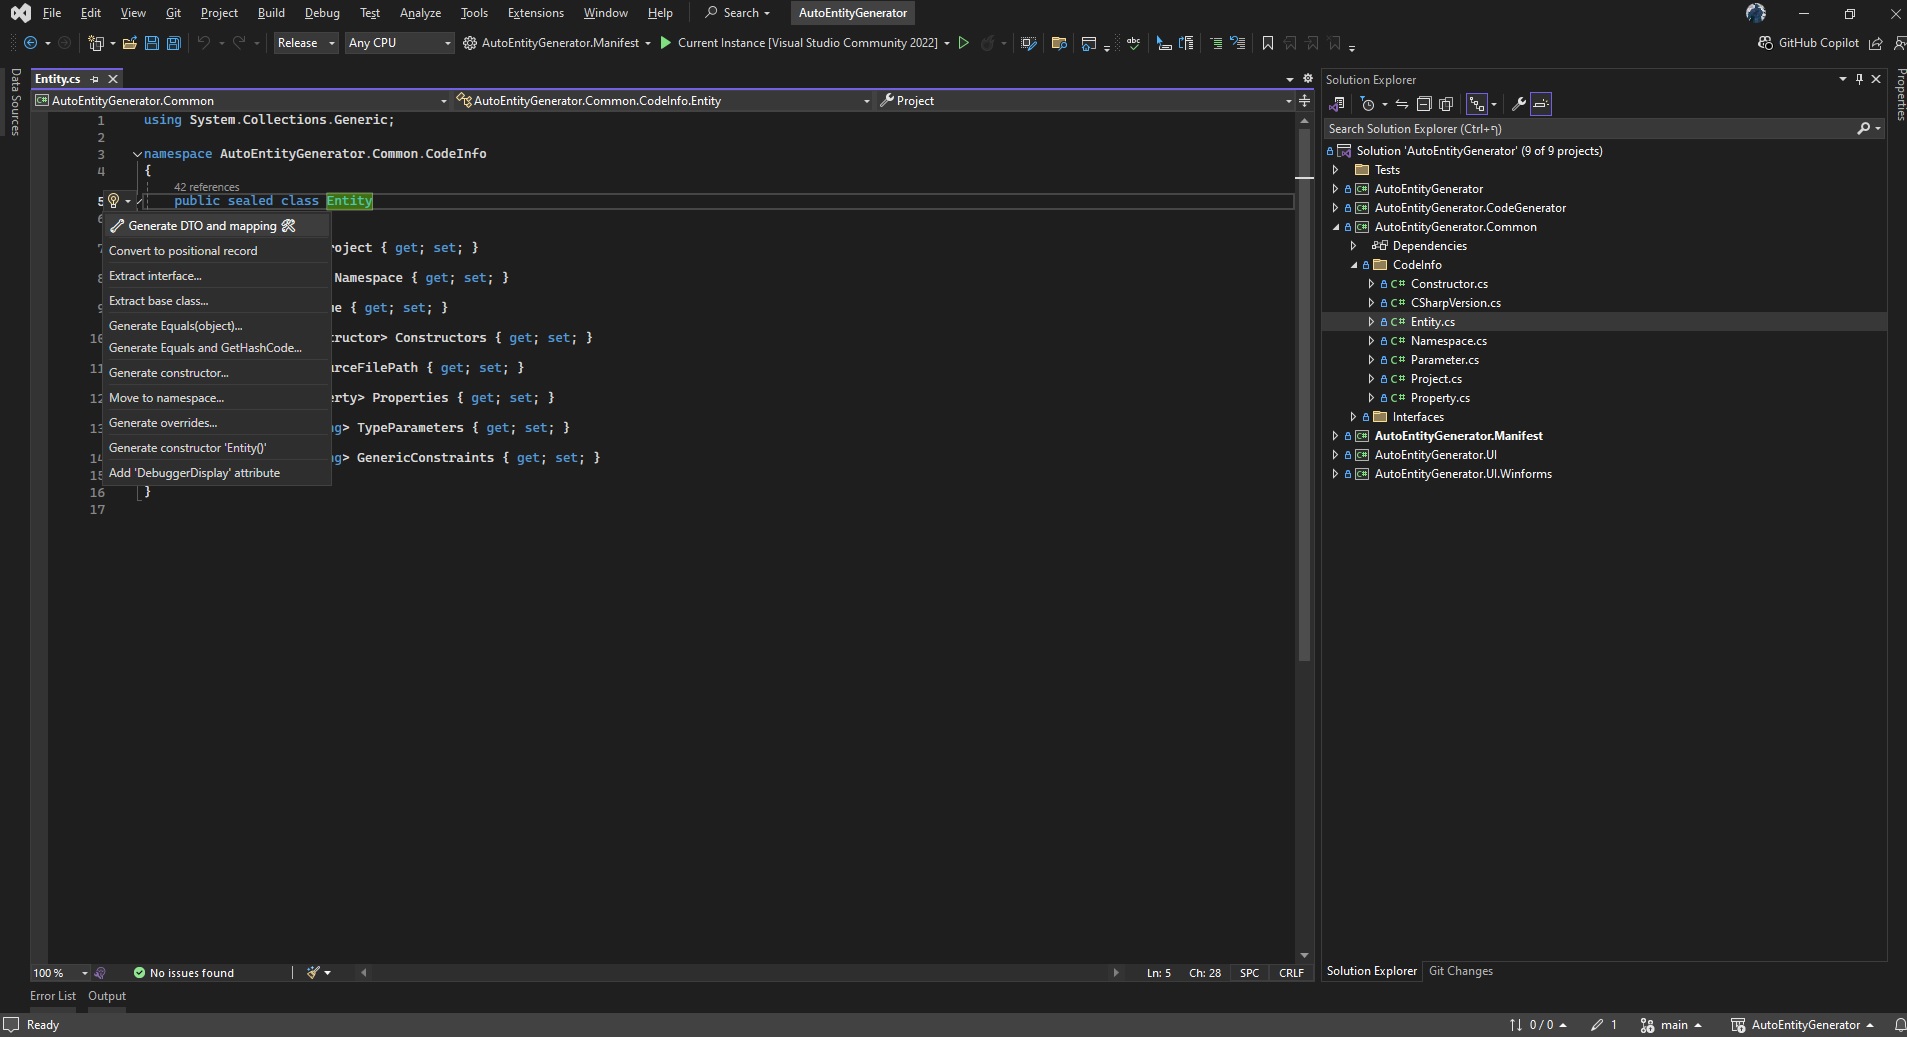
Task: Expand the Tests folder in Solution Explorer
Action: pos(1335,170)
